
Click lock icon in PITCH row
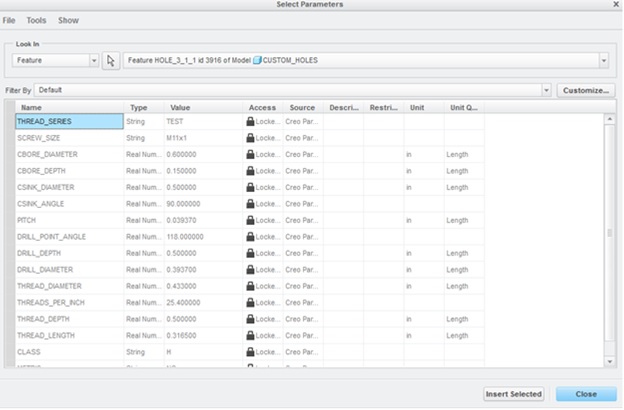coord(250,220)
